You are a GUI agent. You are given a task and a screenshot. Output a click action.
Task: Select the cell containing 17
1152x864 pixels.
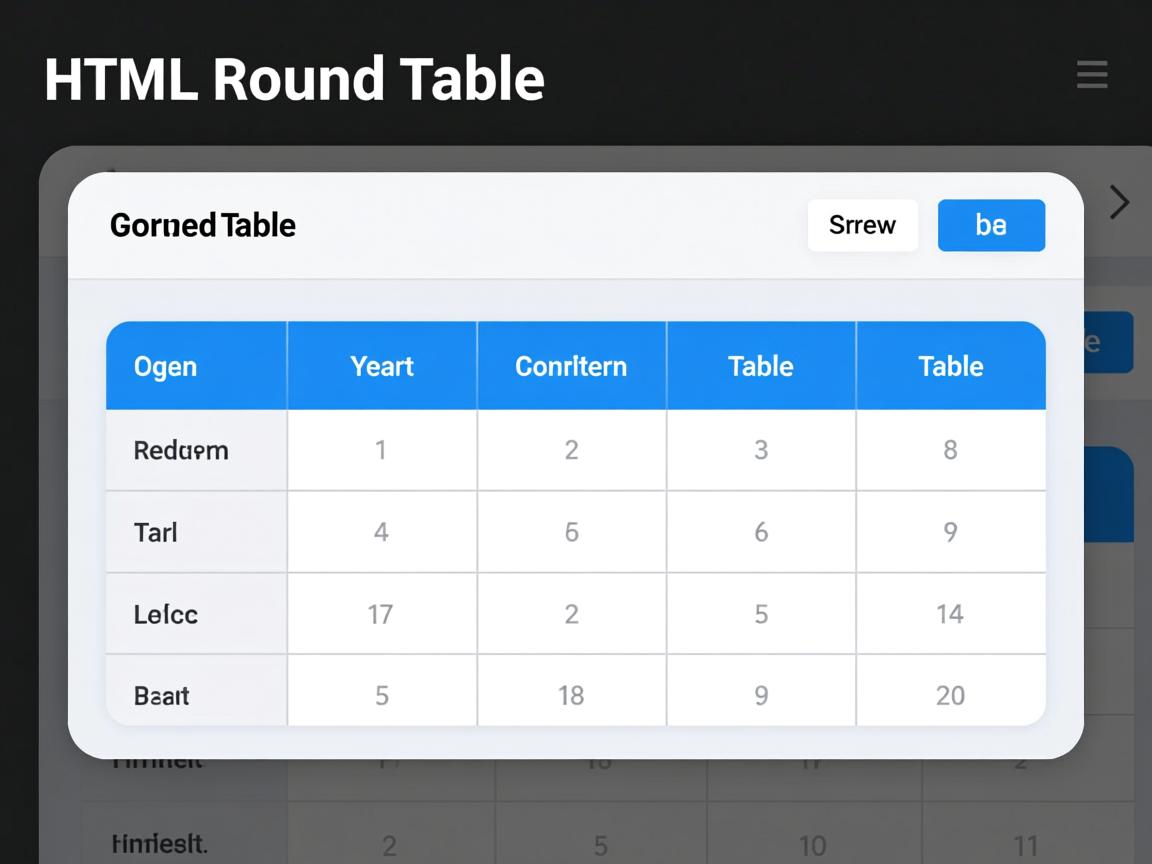380,614
